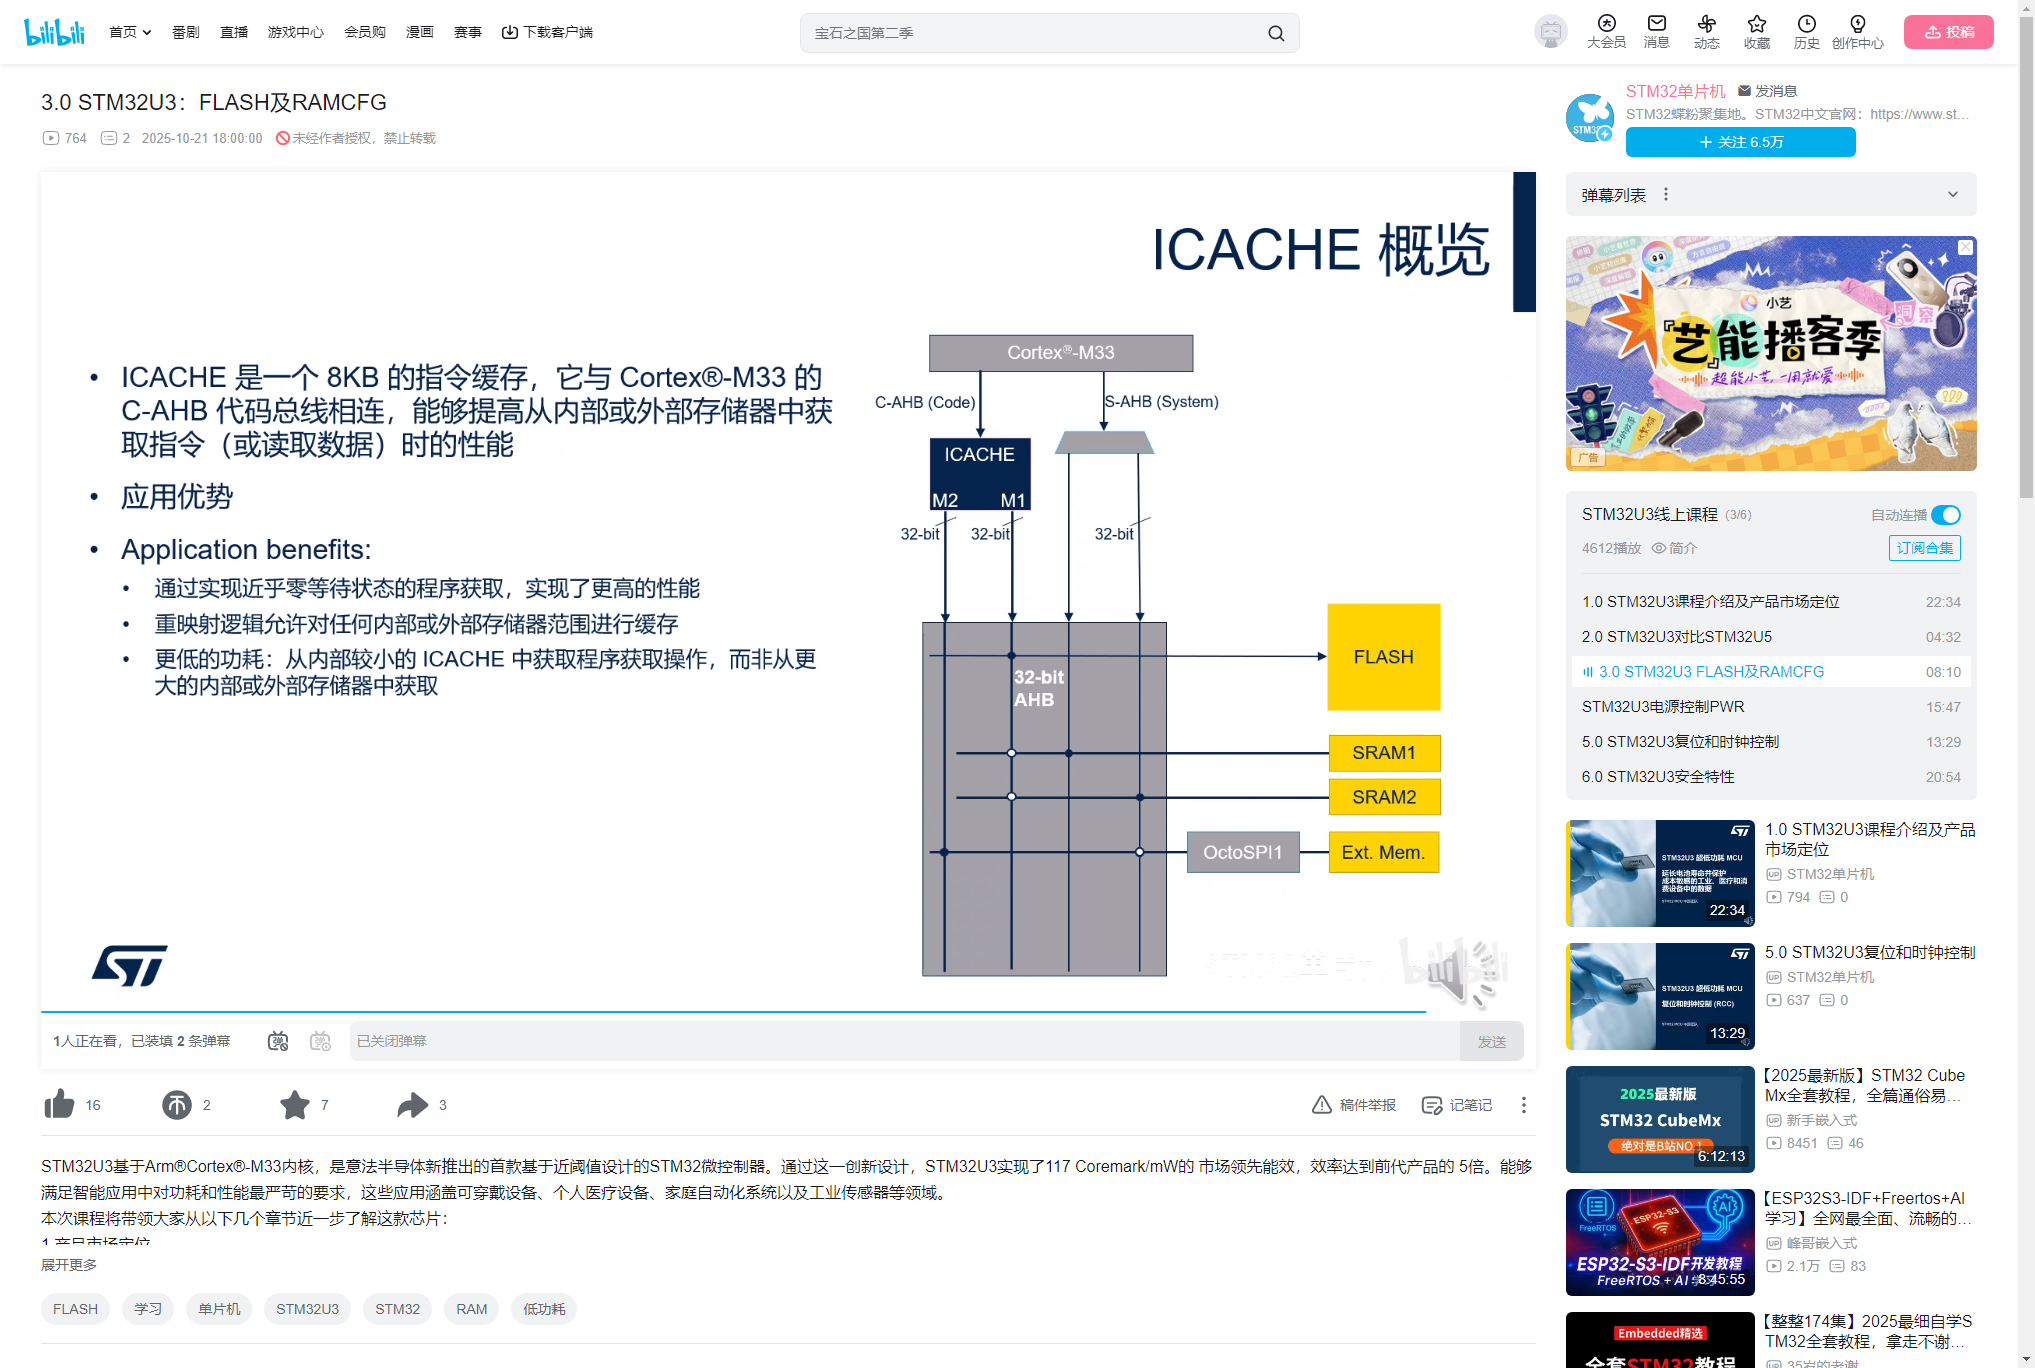Open the danmaku settings icon

pos(320,1041)
